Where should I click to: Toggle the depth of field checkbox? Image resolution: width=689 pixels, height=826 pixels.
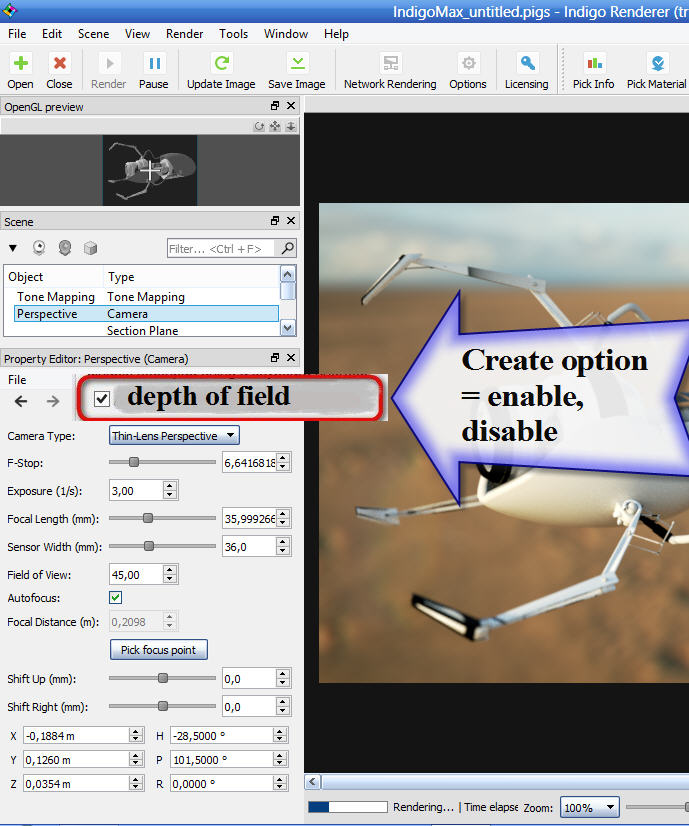pyautogui.click(x=101, y=399)
